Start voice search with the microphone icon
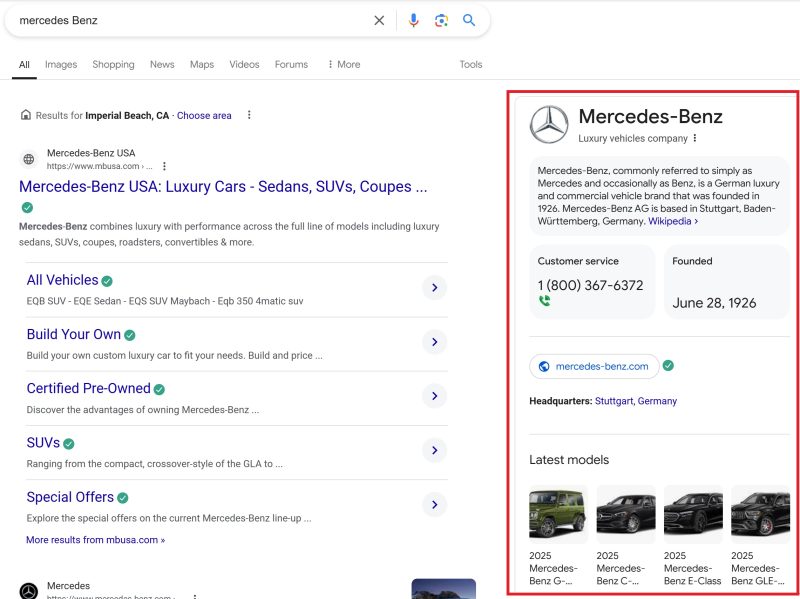800x599 pixels. point(413,20)
